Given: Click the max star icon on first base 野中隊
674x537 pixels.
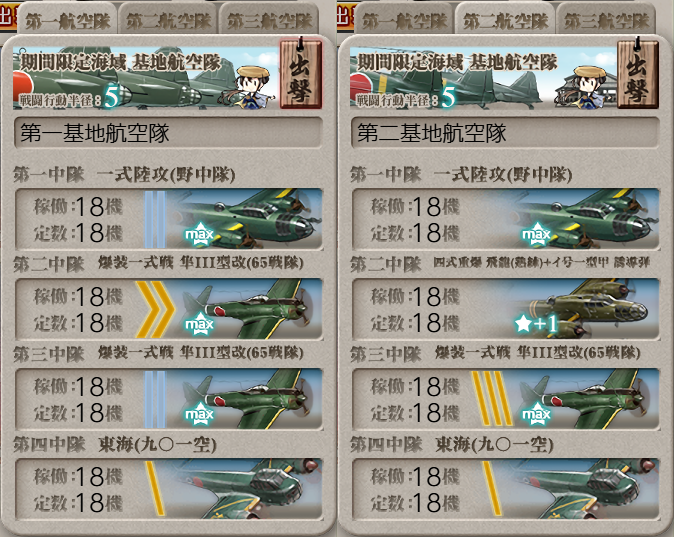Looking at the screenshot, I should 199,234.
